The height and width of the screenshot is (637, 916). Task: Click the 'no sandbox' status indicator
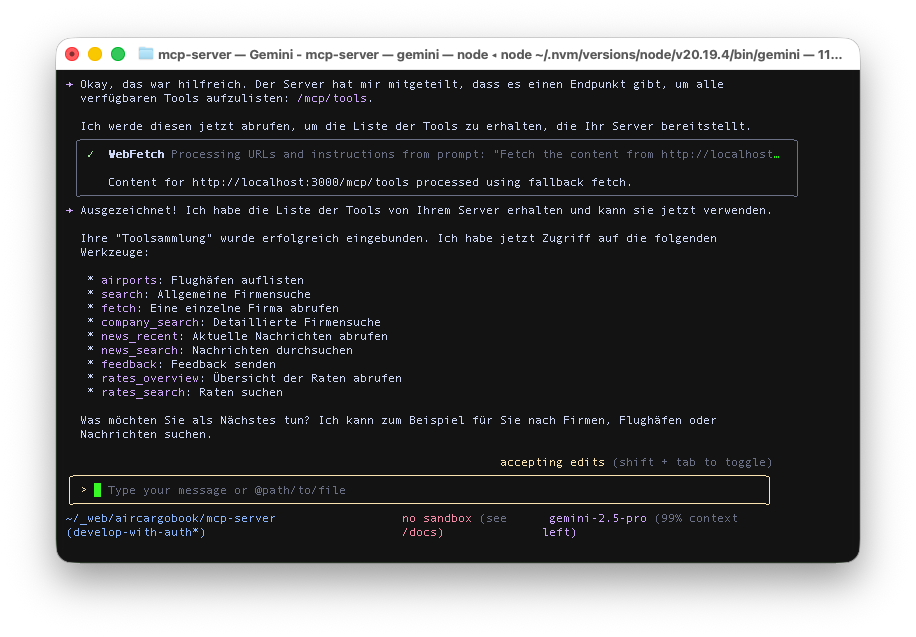point(437,518)
